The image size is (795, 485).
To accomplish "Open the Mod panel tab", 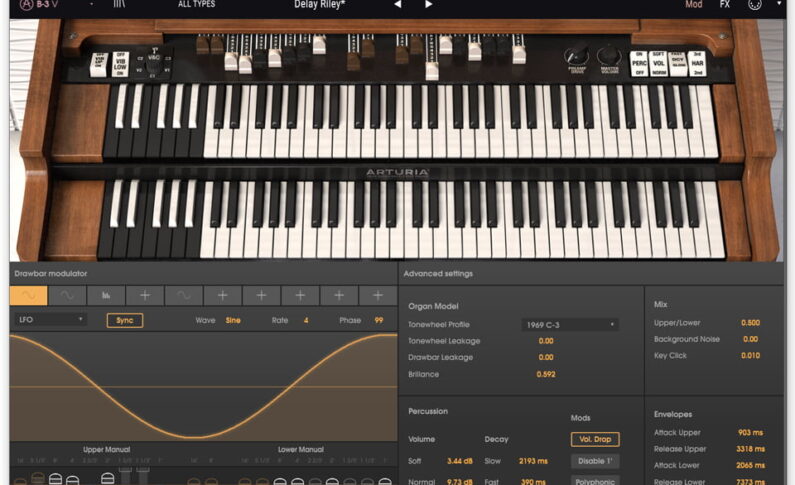I will tap(694, 4).
